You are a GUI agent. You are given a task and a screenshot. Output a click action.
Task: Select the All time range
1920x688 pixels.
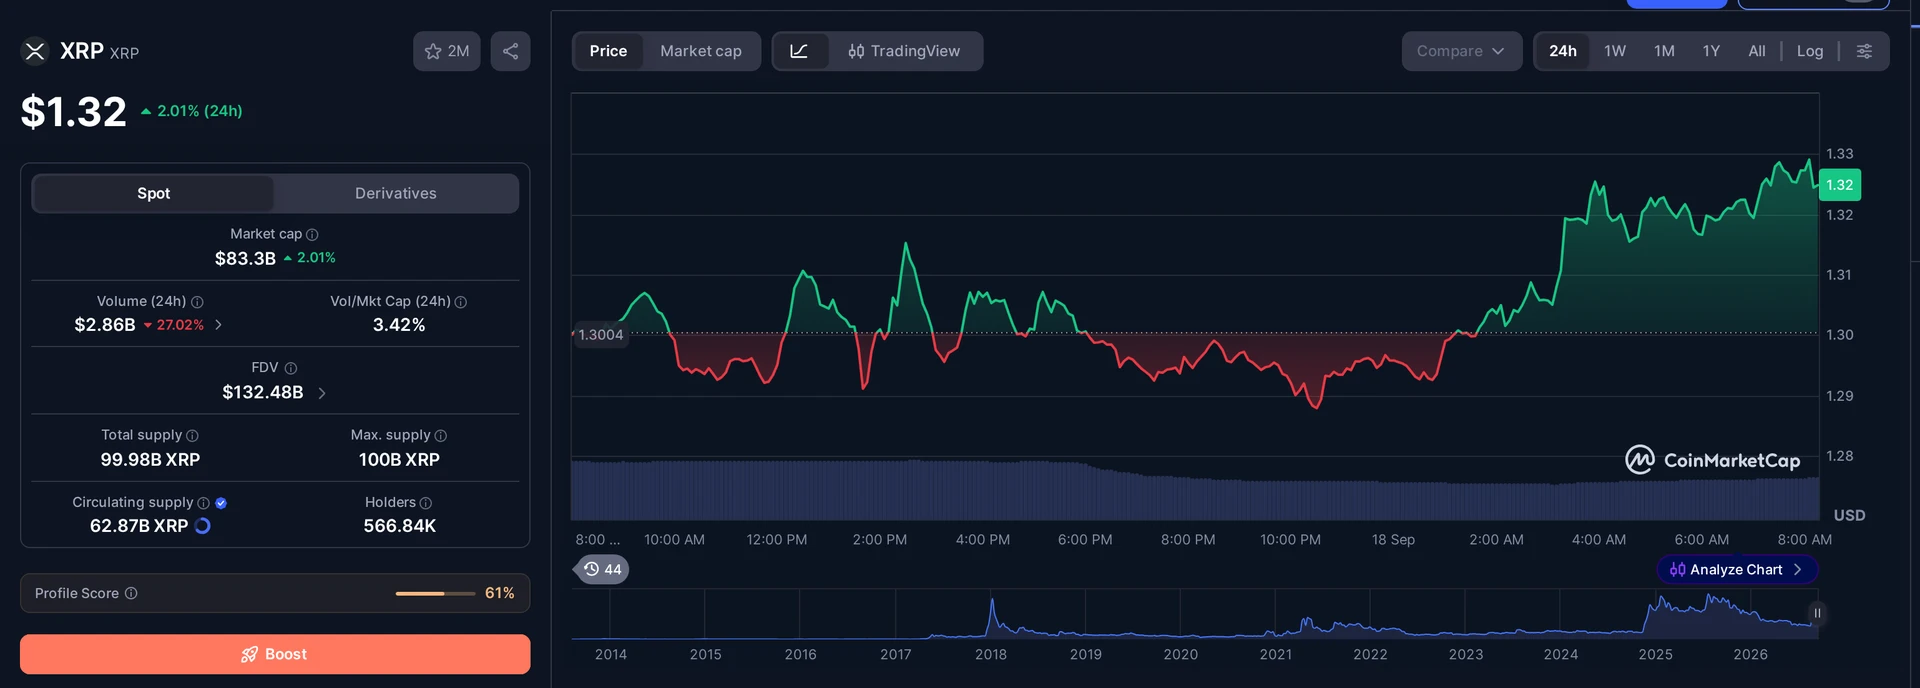tap(1757, 51)
